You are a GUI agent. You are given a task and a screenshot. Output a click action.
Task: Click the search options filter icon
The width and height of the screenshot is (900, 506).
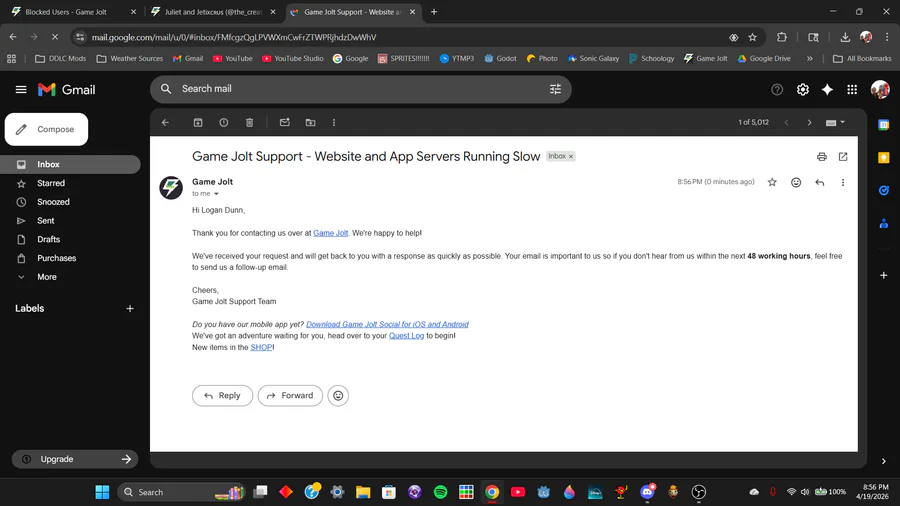[x=555, y=89]
